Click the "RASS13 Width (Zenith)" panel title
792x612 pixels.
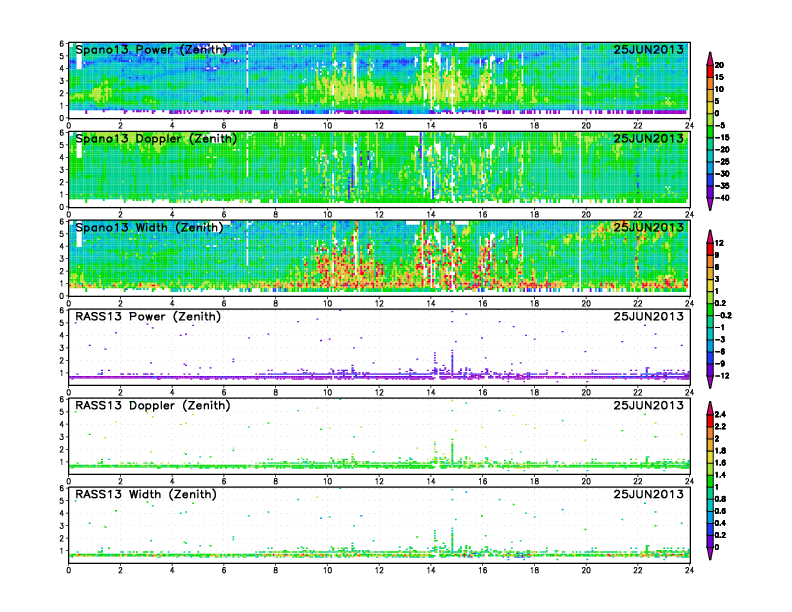(146, 494)
